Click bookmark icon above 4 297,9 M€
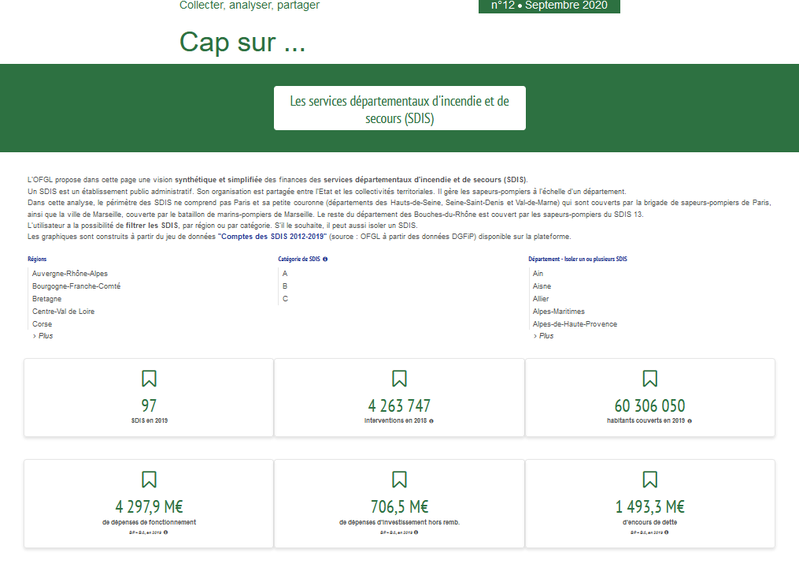Screen dimensions: 799x564 (x=149, y=479)
